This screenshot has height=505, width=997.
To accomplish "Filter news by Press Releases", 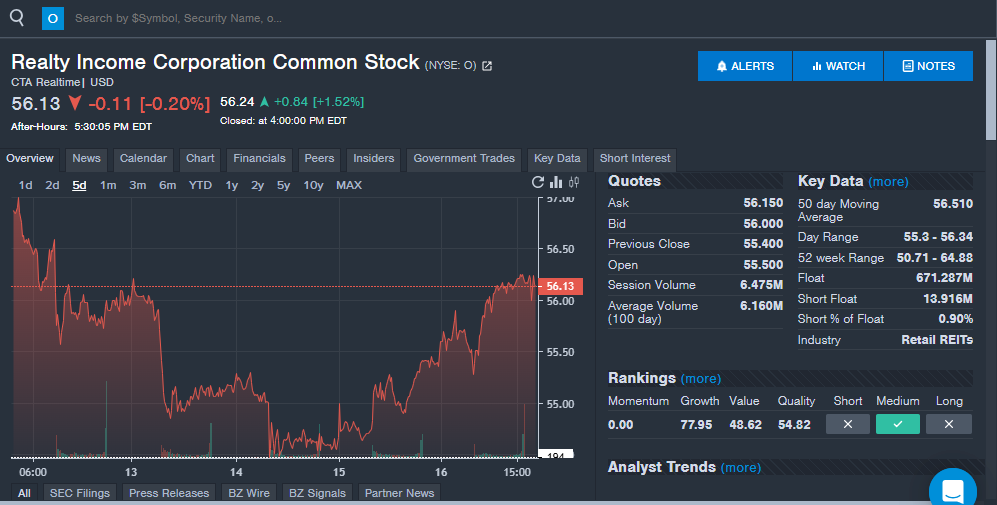I will tap(168, 494).
